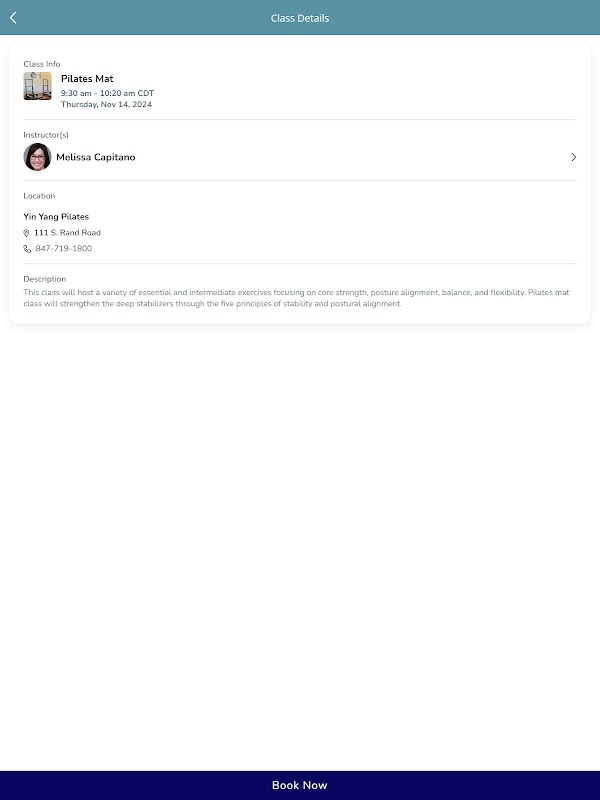The width and height of the screenshot is (600, 800).
Task: Tap the class description paragraph text
Action: [296, 298]
